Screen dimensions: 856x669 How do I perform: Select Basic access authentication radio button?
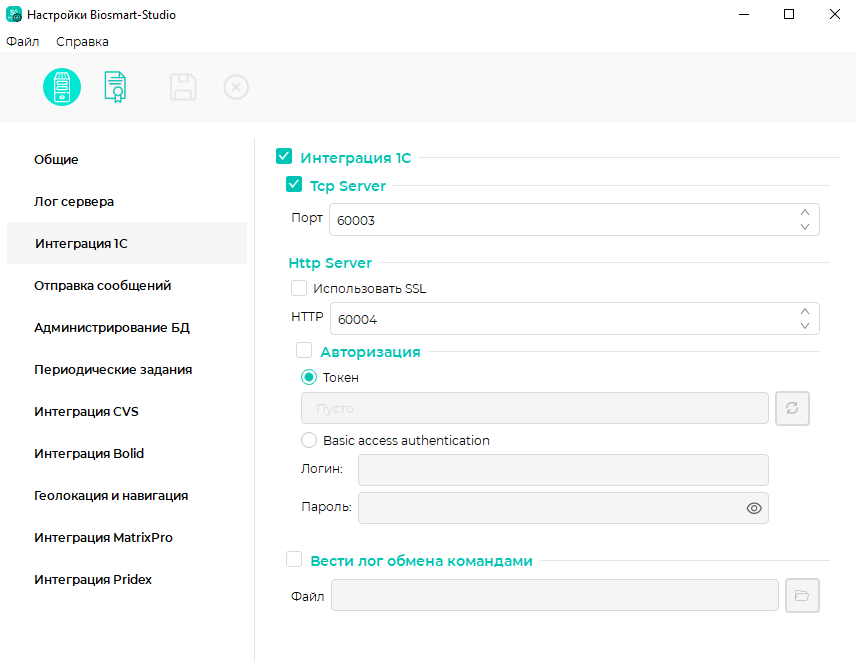(309, 440)
